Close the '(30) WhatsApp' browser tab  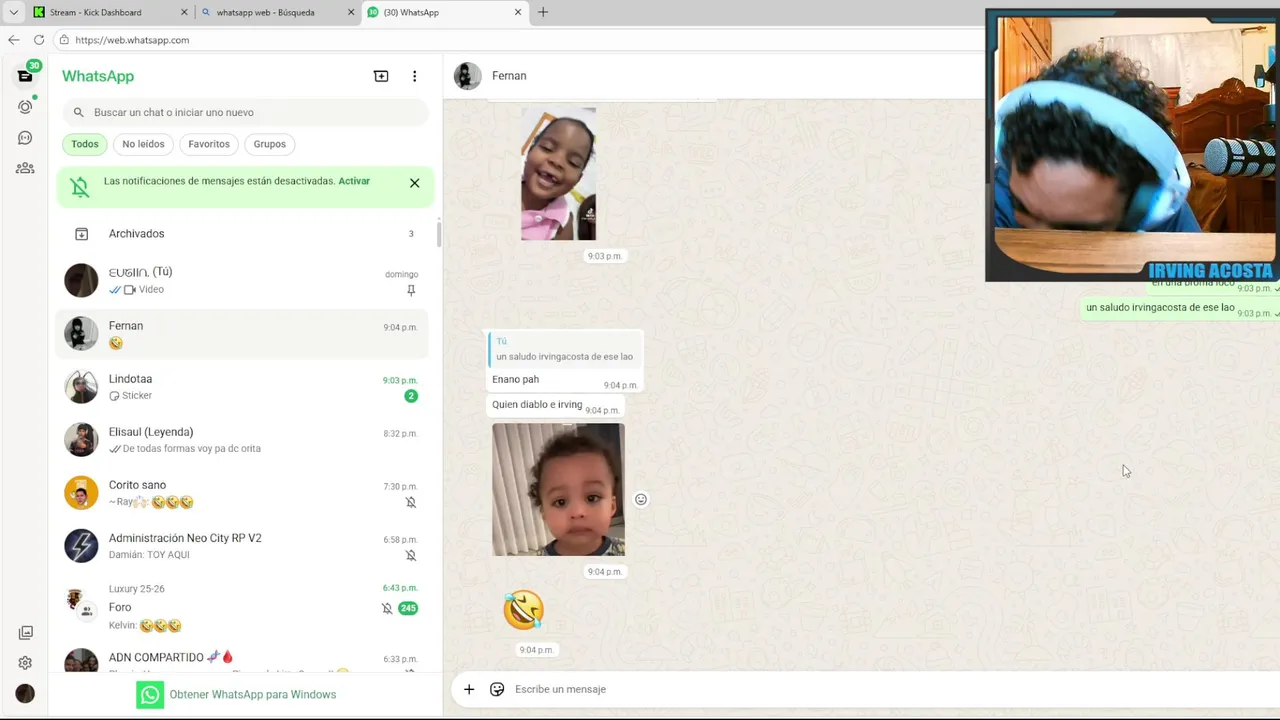point(518,12)
